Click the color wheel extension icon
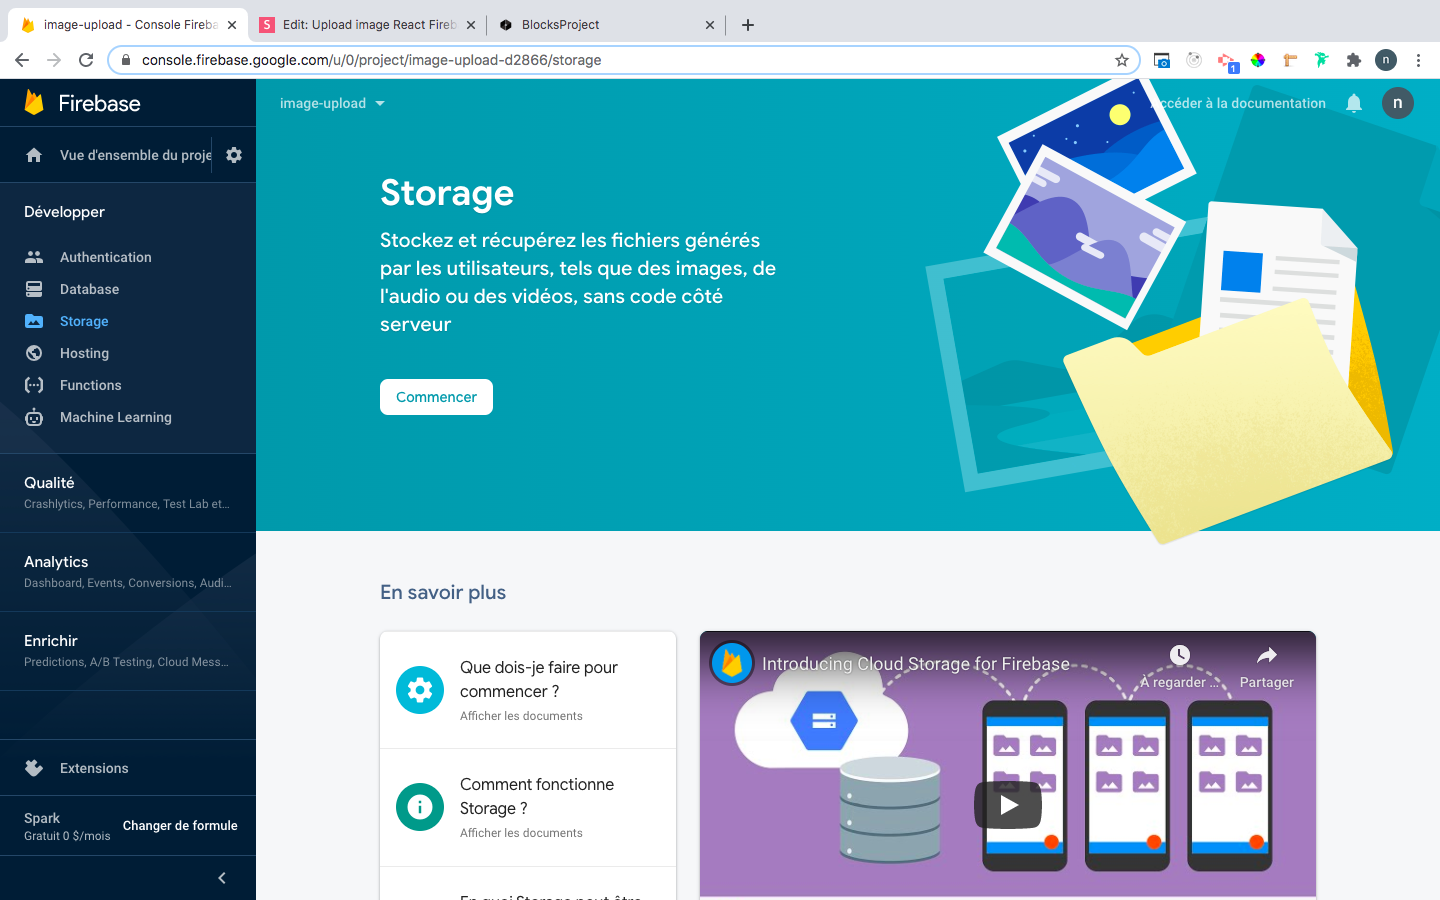The width and height of the screenshot is (1440, 900). [x=1258, y=60]
